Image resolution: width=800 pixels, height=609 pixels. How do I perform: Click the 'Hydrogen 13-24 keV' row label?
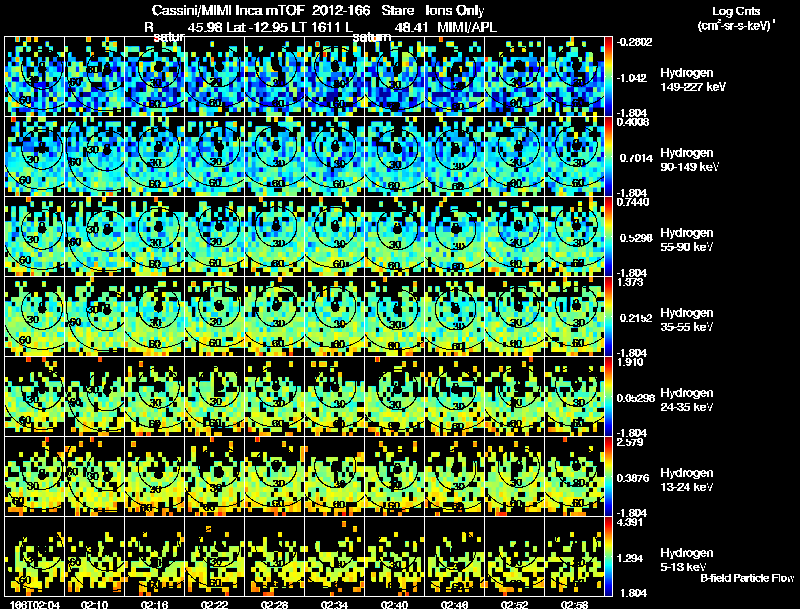coord(686,480)
